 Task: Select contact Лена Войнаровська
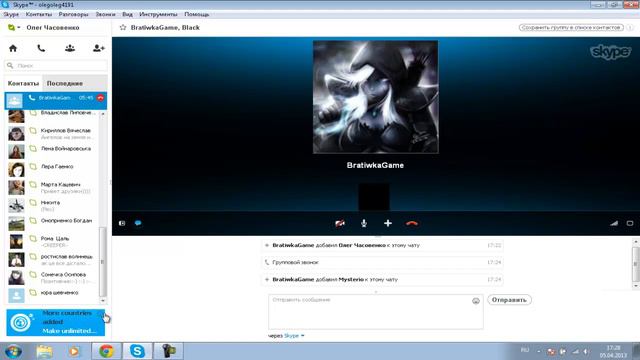pyautogui.click(x=51, y=151)
